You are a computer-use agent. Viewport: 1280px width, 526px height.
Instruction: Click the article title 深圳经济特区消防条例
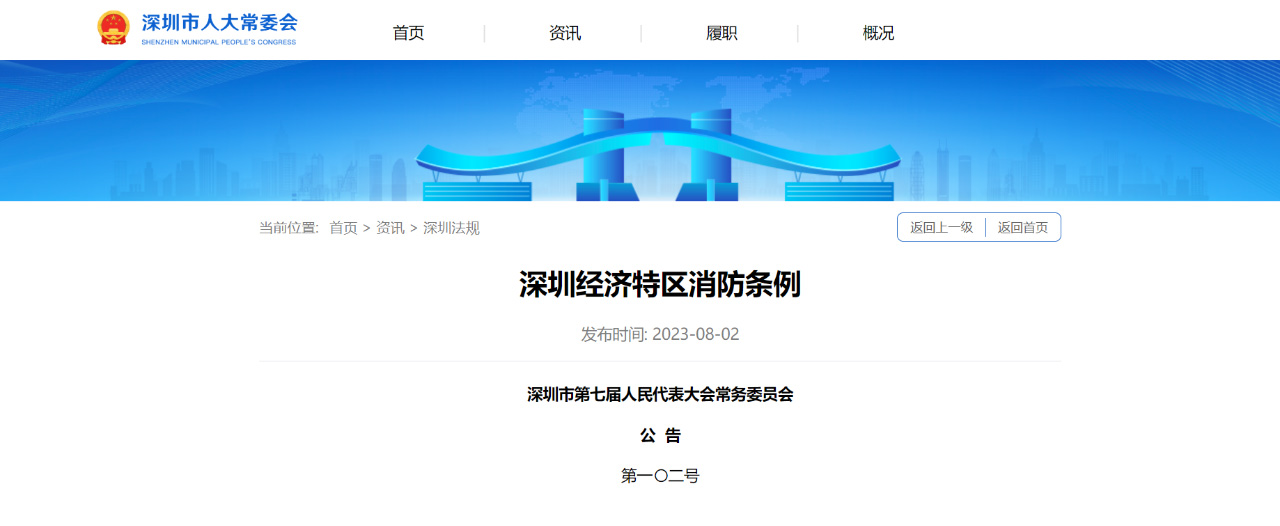(x=660, y=285)
